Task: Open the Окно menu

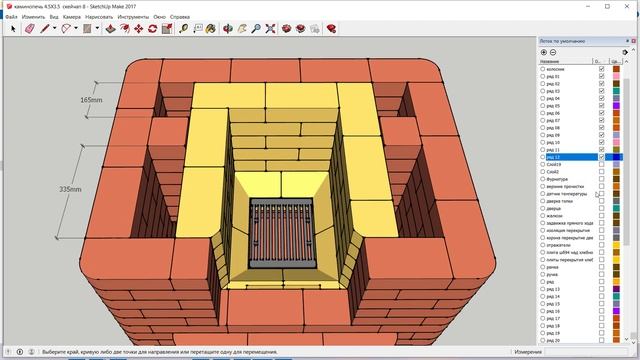Action: pos(160,17)
